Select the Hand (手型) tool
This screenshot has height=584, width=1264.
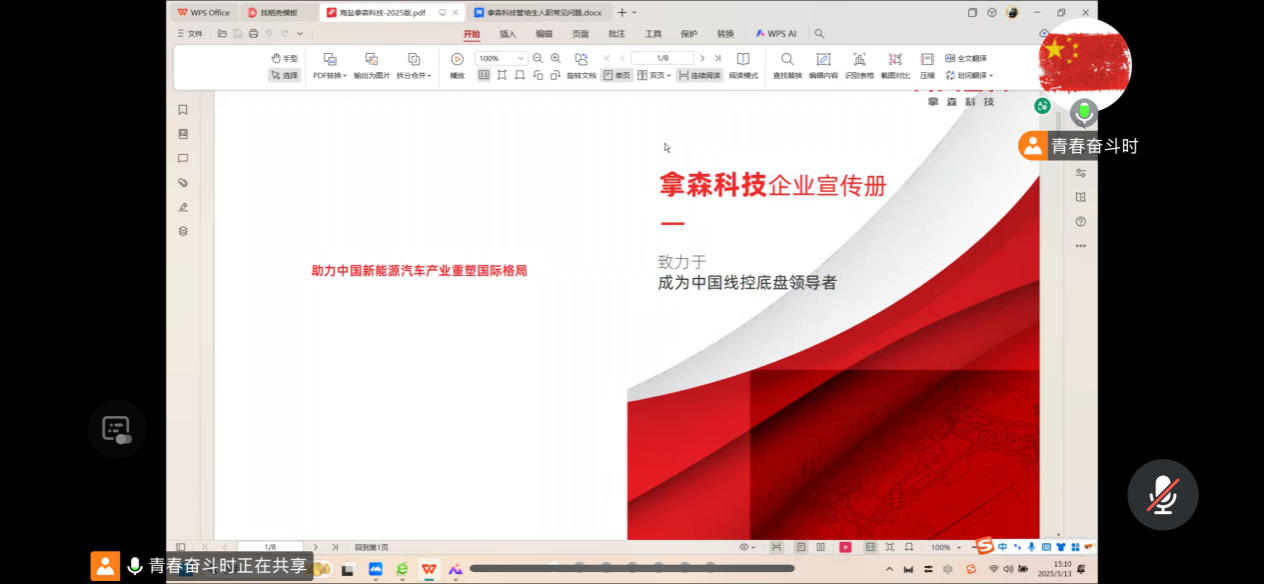(285, 59)
